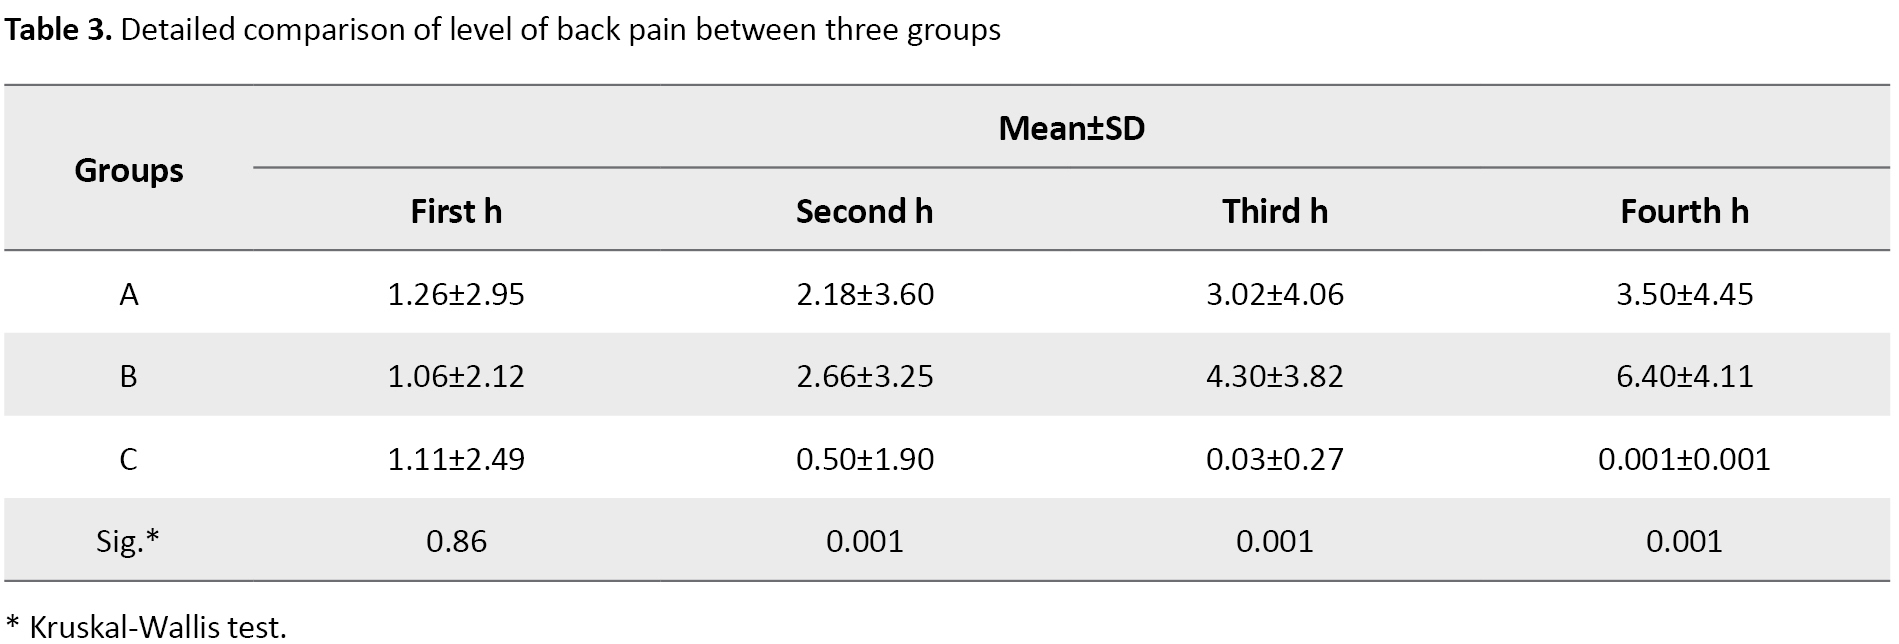The image size is (1899, 644).
Task: Select the Third h column header
Action: tap(1275, 211)
